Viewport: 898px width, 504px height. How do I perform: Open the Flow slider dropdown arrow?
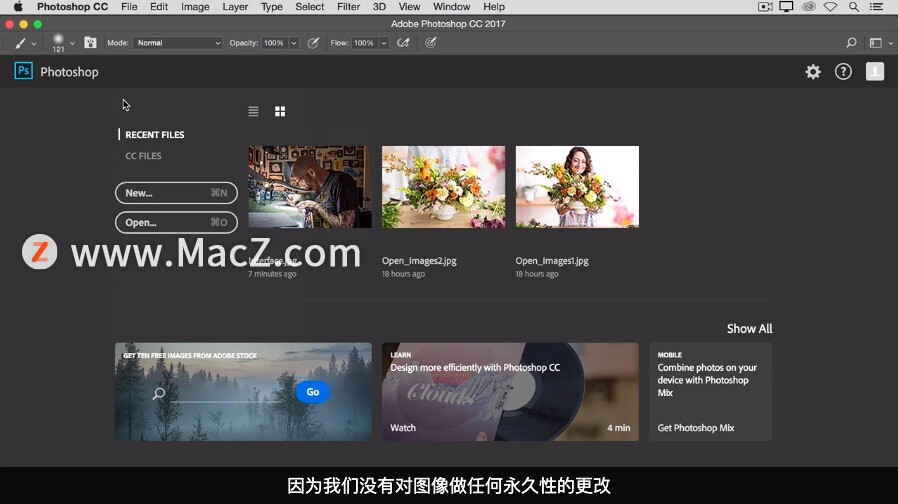tap(384, 43)
